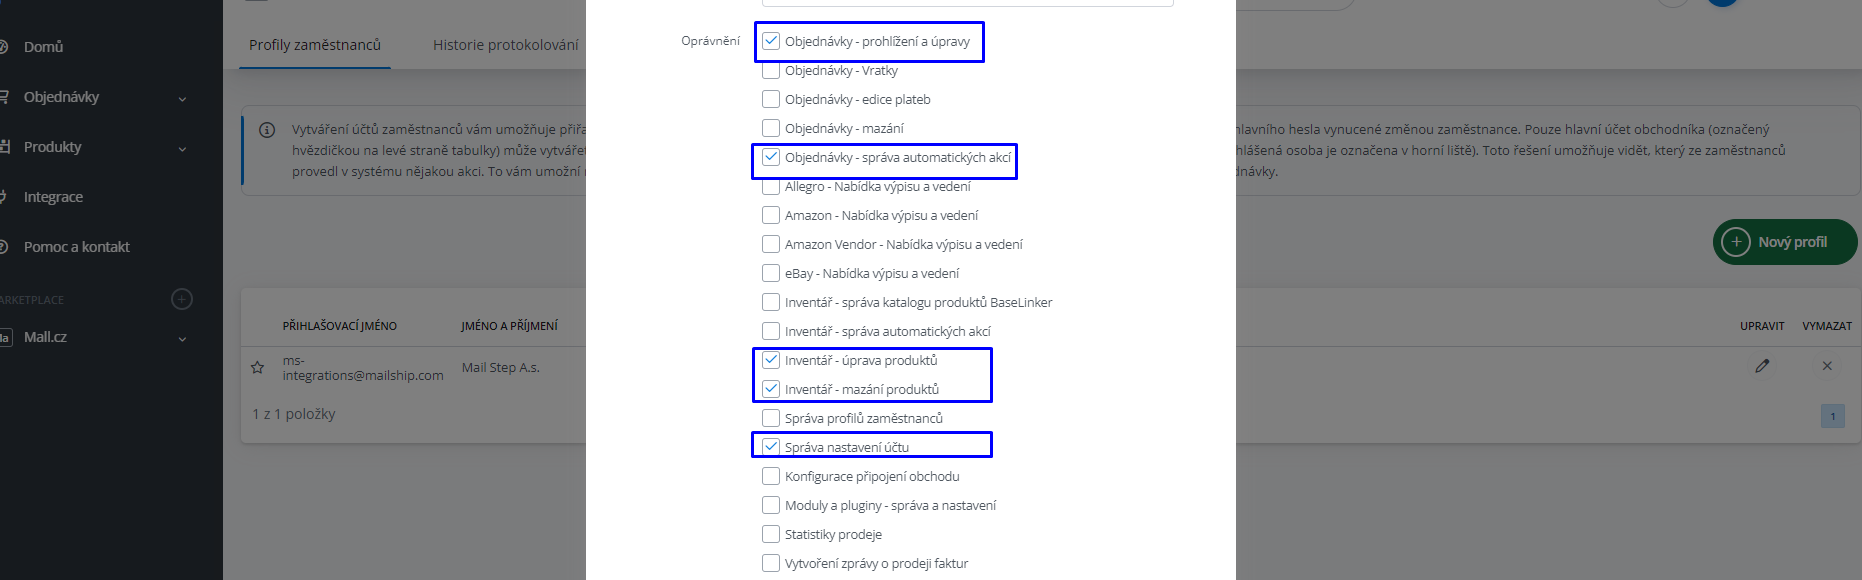Click the plus icon on Nový profil
1862x580 pixels.
(x=1736, y=242)
